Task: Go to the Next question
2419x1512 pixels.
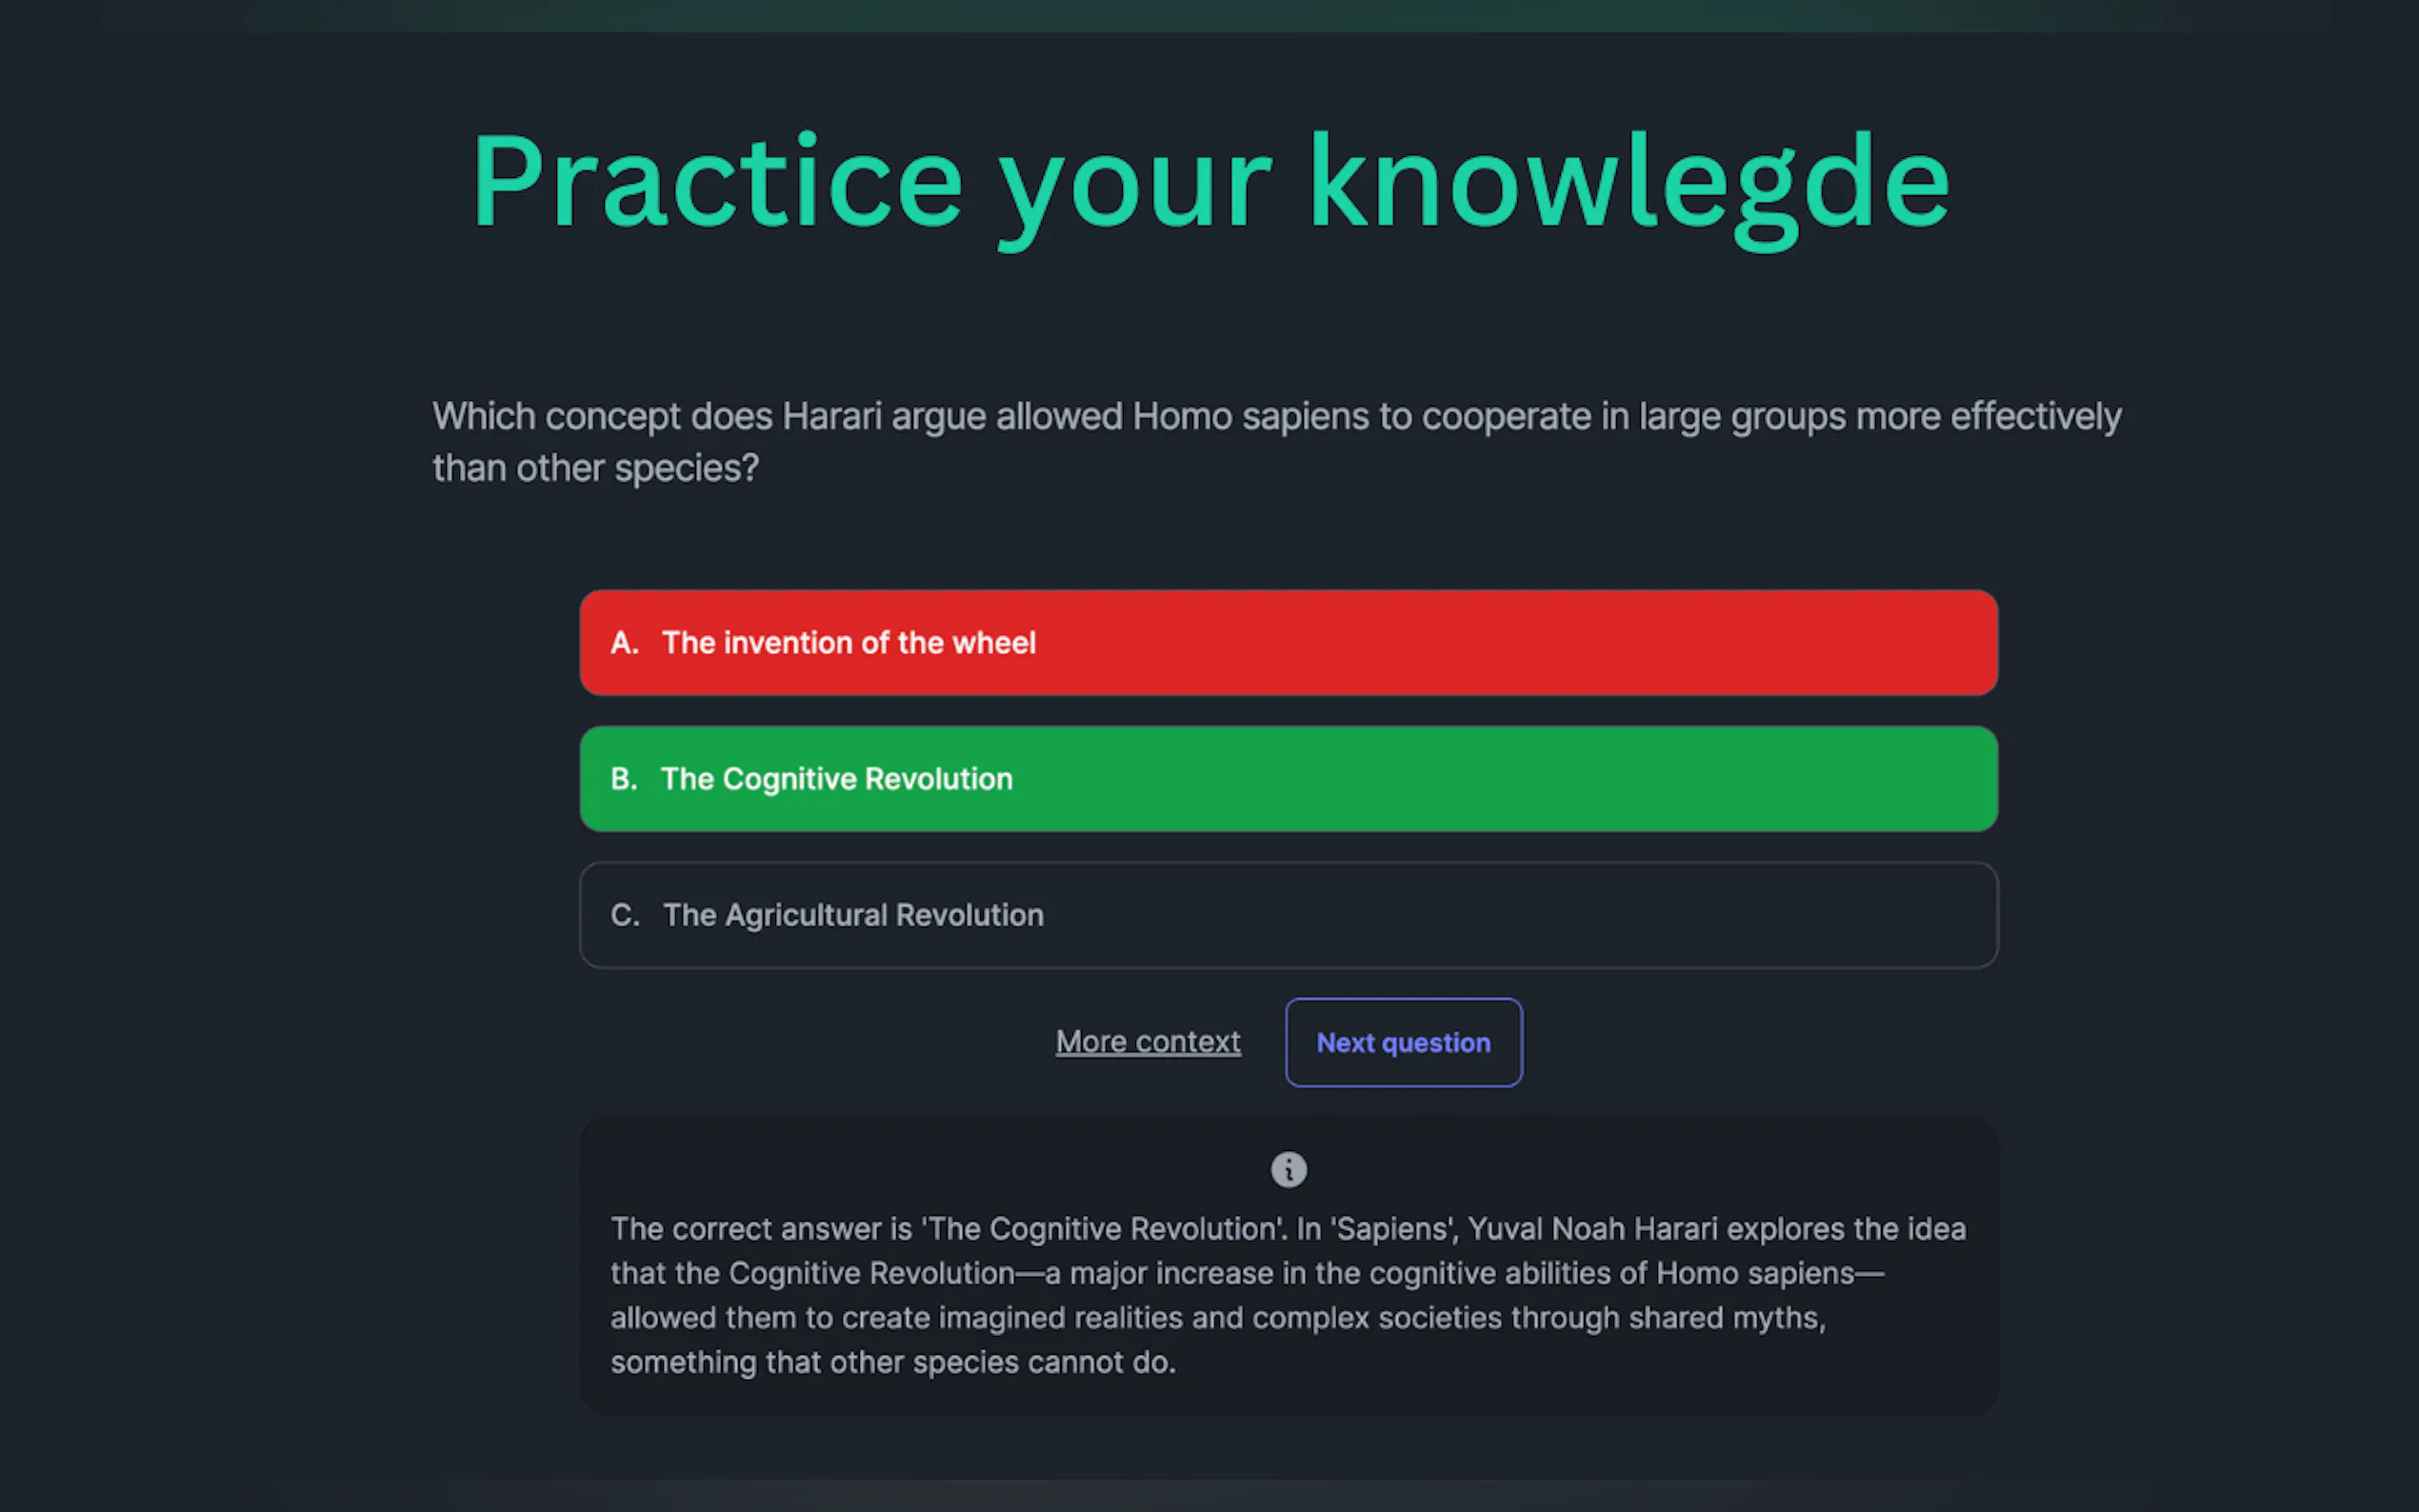Action: (x=1403, y=1042)
